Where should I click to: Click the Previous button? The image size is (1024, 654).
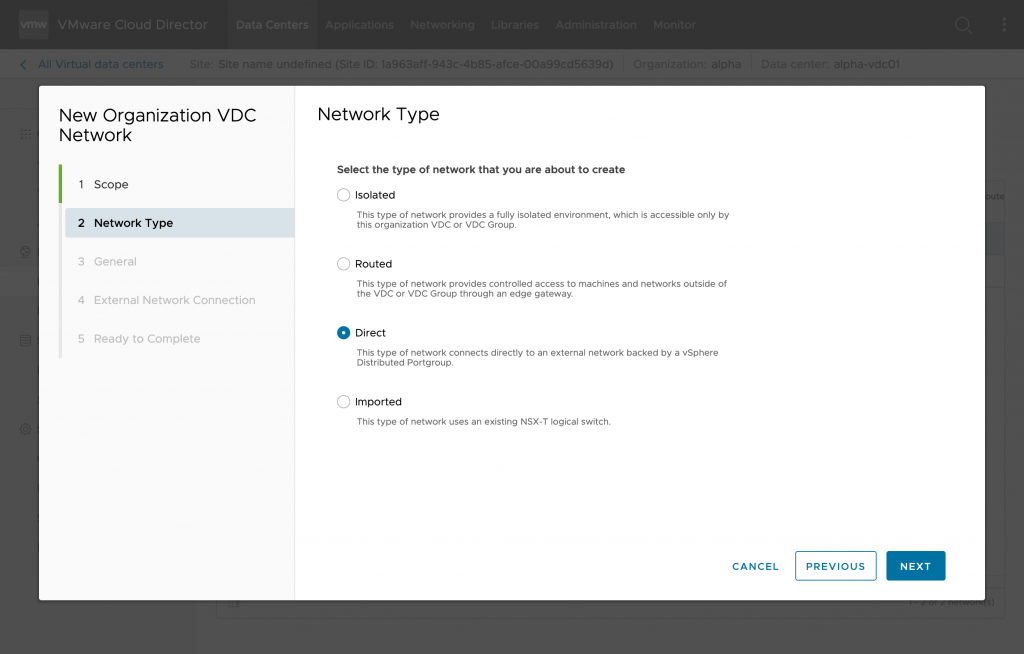point(835,566)
